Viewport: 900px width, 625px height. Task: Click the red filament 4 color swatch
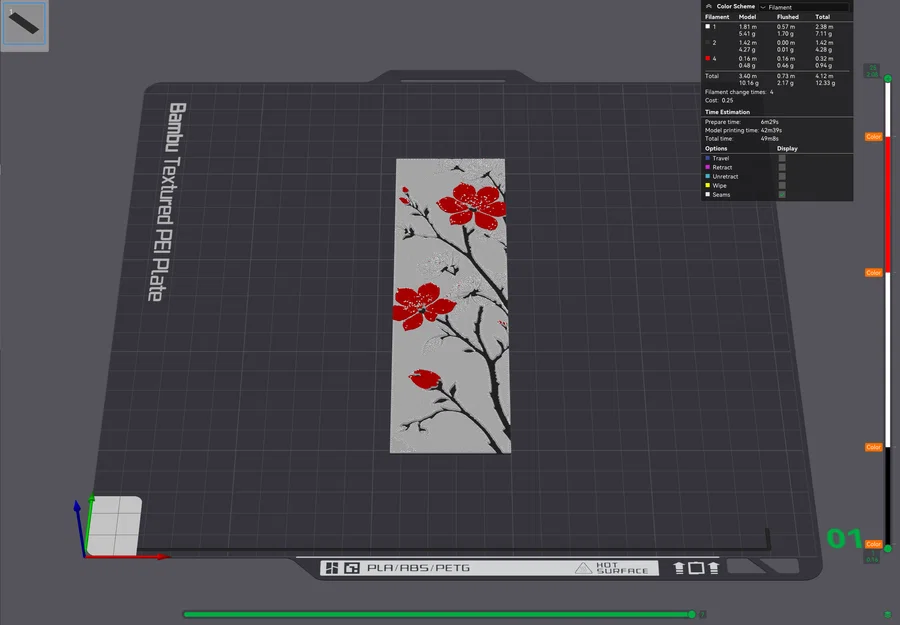tap(707, 59)
